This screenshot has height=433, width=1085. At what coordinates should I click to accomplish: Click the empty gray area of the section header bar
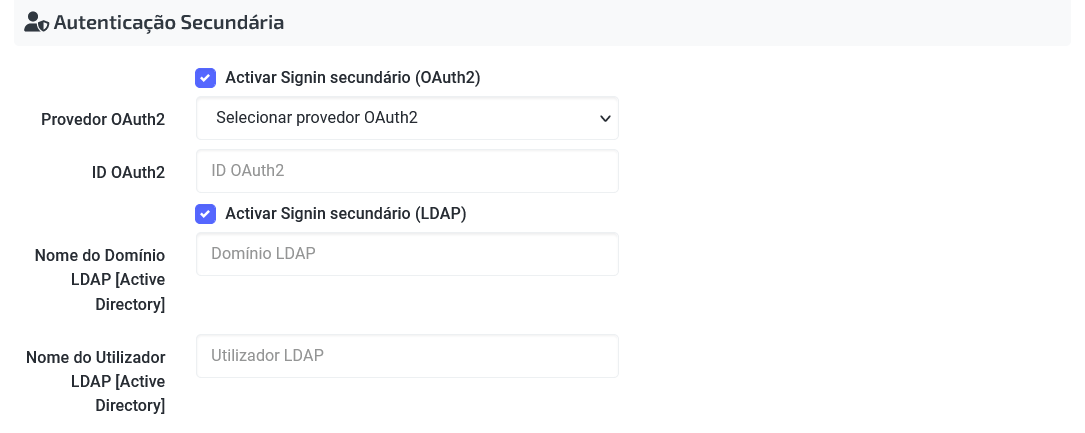678,22
